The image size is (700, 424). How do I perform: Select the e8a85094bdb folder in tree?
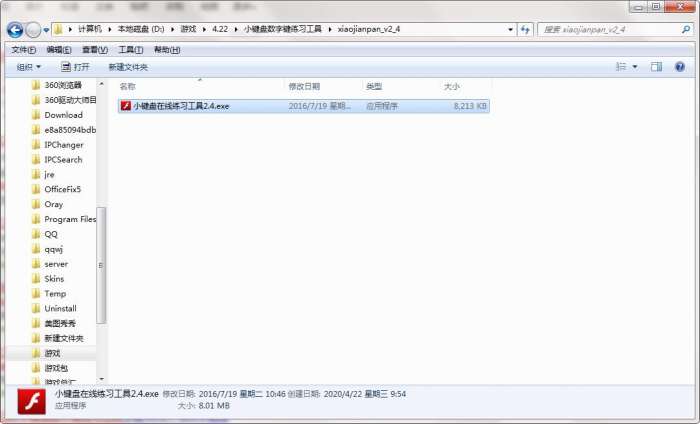click(70, 130)
